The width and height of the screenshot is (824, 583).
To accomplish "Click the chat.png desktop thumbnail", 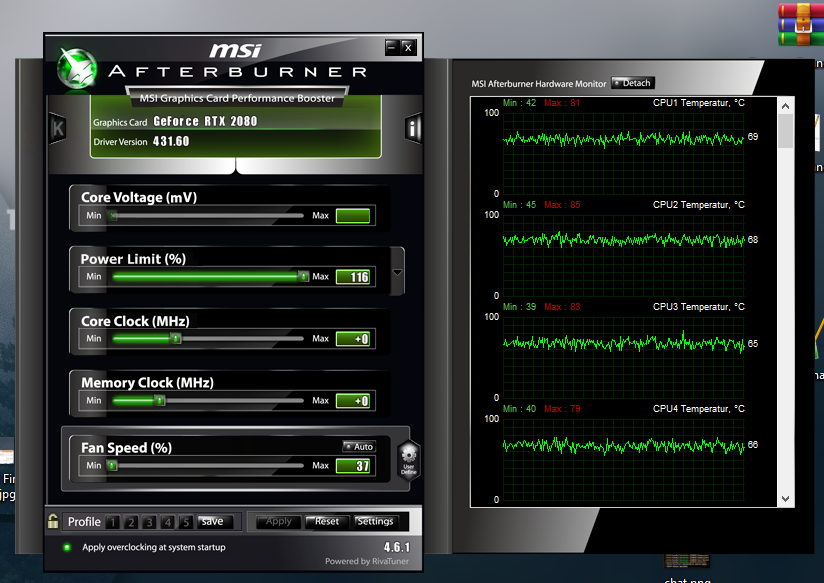I will 687,560.
